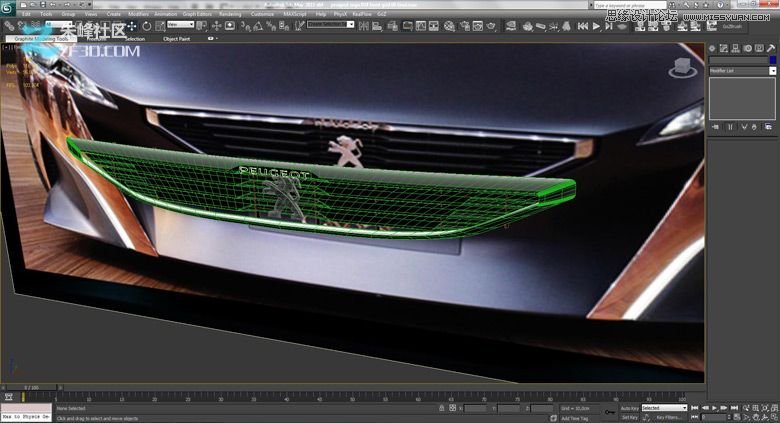Click the Pan View hand icon

756,417
